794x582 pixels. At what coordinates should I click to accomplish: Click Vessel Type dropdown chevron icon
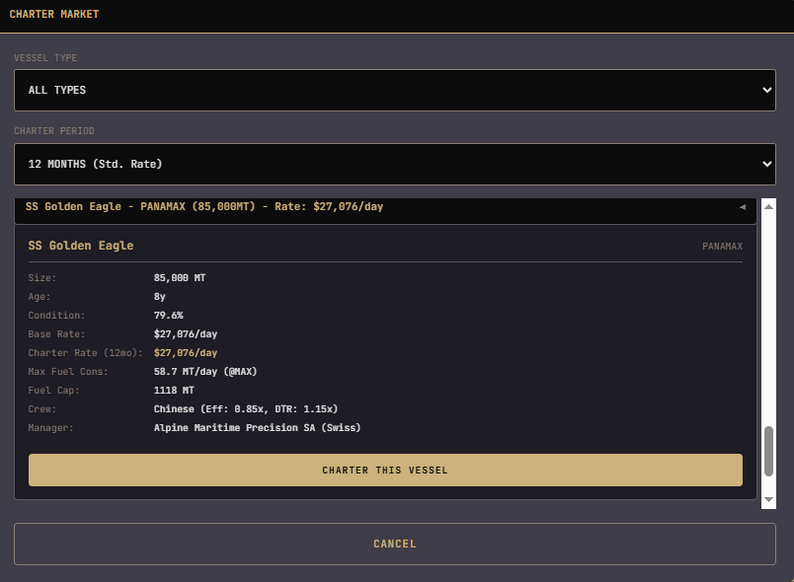pyautogui.click(x=767, y=90)
